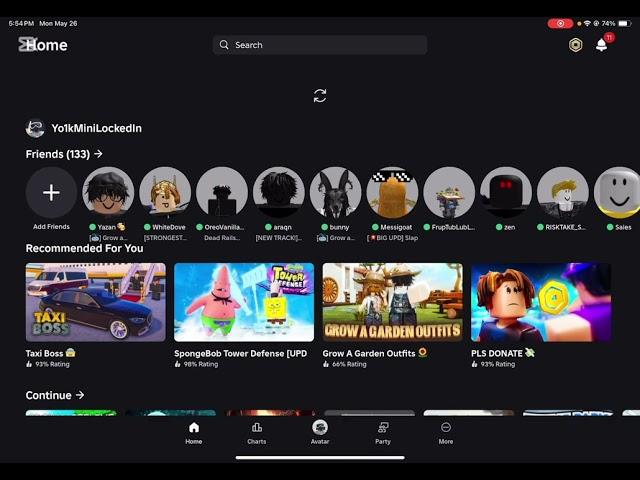Open Grow A Garden Outfits thumbnail
The height and width of the screenshot is (480, 640).
point(393,302)
